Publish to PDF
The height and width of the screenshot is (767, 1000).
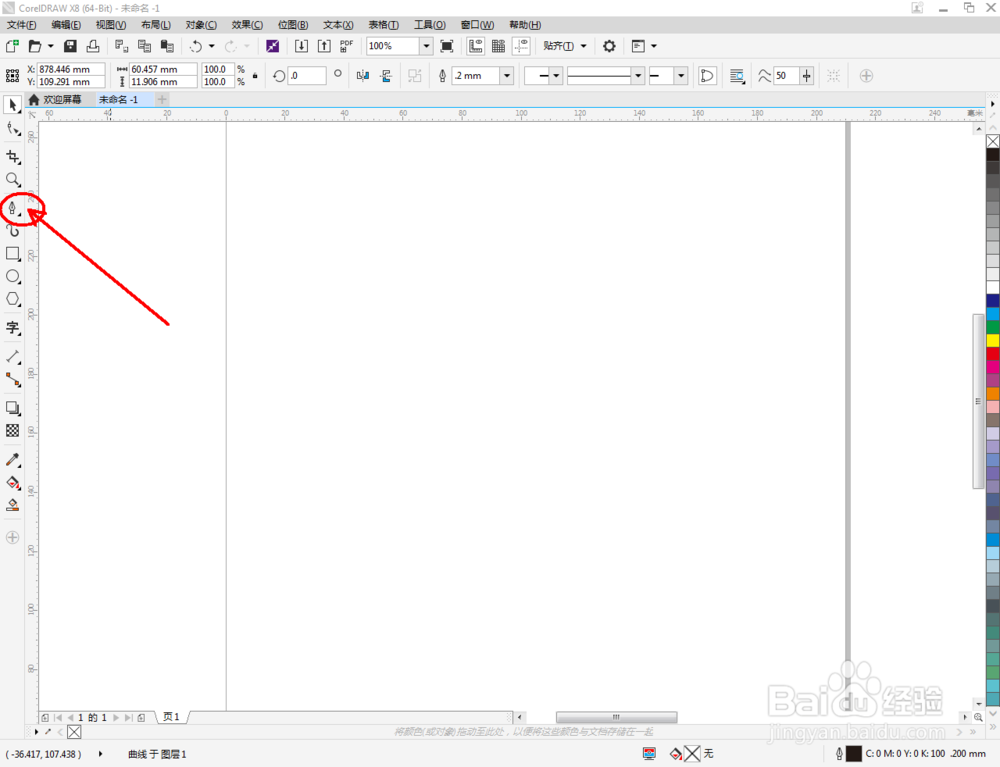[x=346, y=46]
